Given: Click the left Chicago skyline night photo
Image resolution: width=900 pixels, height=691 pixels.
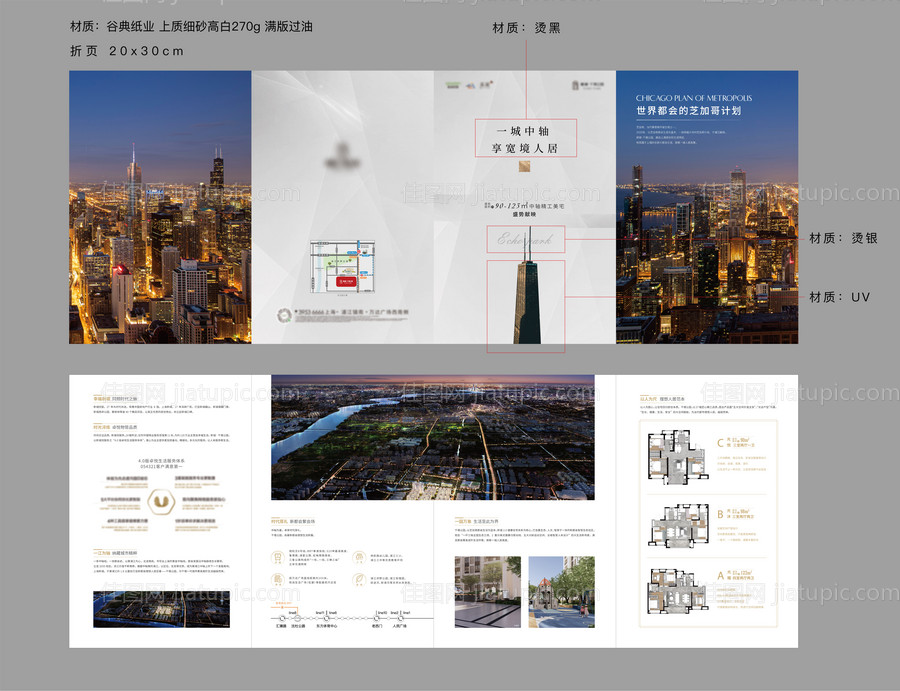Looking at the screenshot, I should click(160, 207).
